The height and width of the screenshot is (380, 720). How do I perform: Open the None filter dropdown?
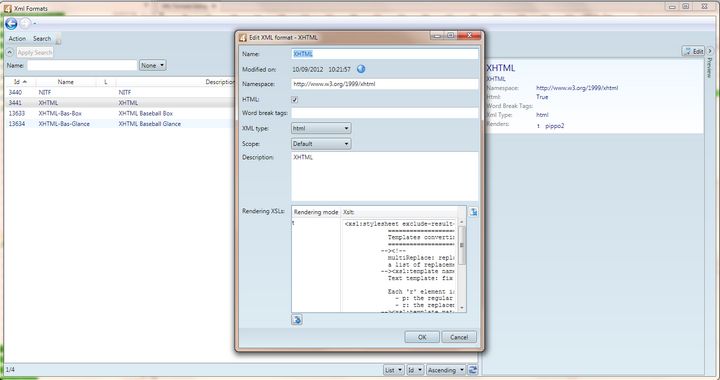pyautogui.click(x=152, y=66)
